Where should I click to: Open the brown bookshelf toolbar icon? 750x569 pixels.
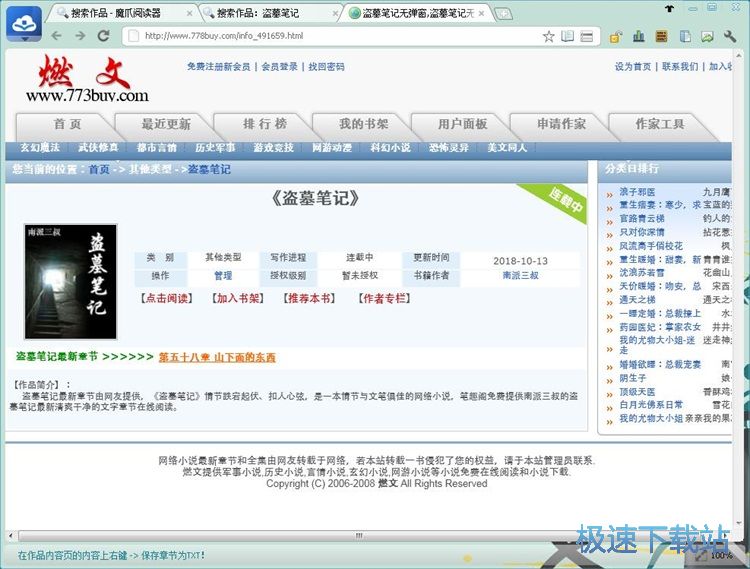(x=662, y=36)
